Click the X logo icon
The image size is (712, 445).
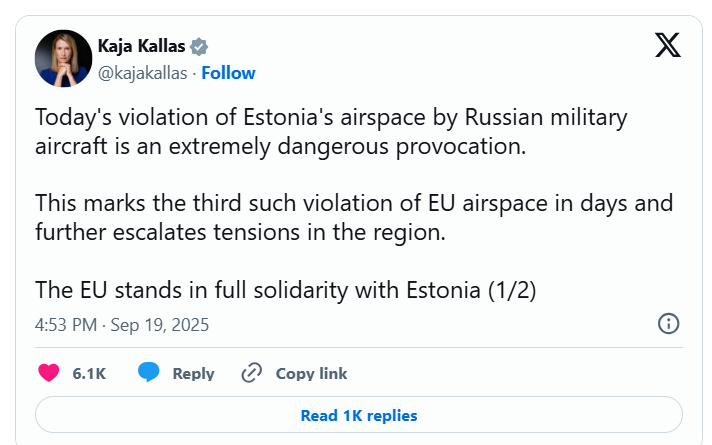pyautogui.click(x=667, y=45)
